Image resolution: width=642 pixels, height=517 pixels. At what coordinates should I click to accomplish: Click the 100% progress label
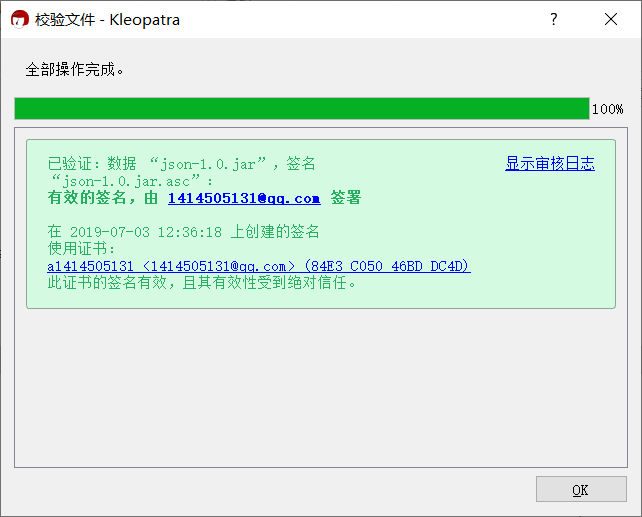[x=608, y=109]
